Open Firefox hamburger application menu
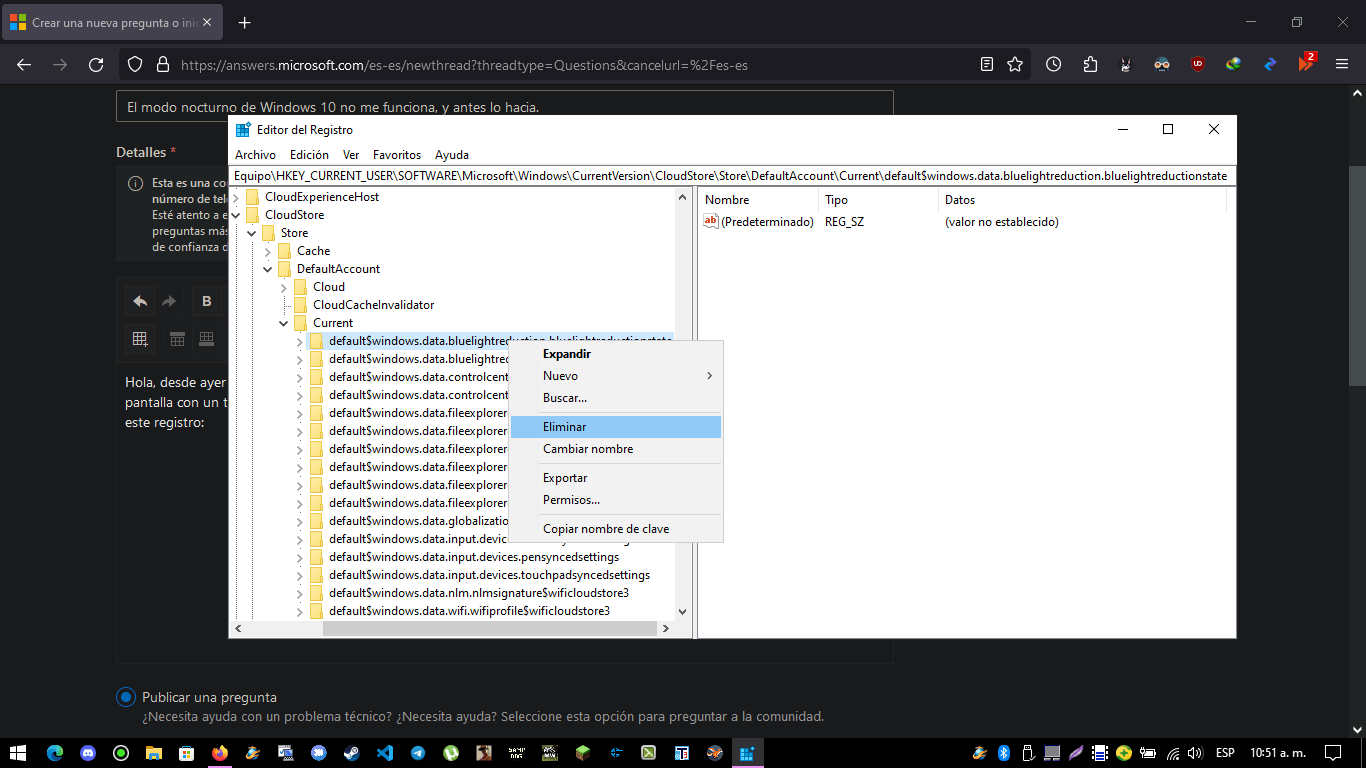 [1342, 64]
